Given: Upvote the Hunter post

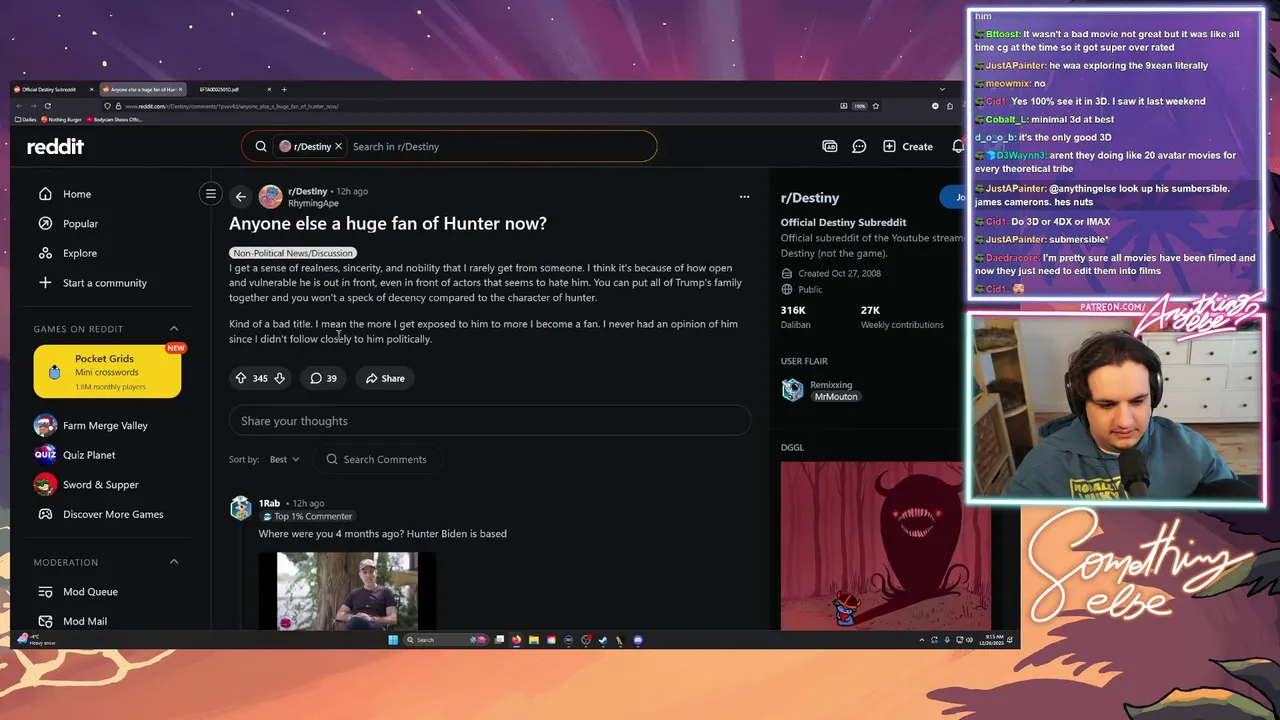Looking at the screenshot, I should (x=241, y=378).
